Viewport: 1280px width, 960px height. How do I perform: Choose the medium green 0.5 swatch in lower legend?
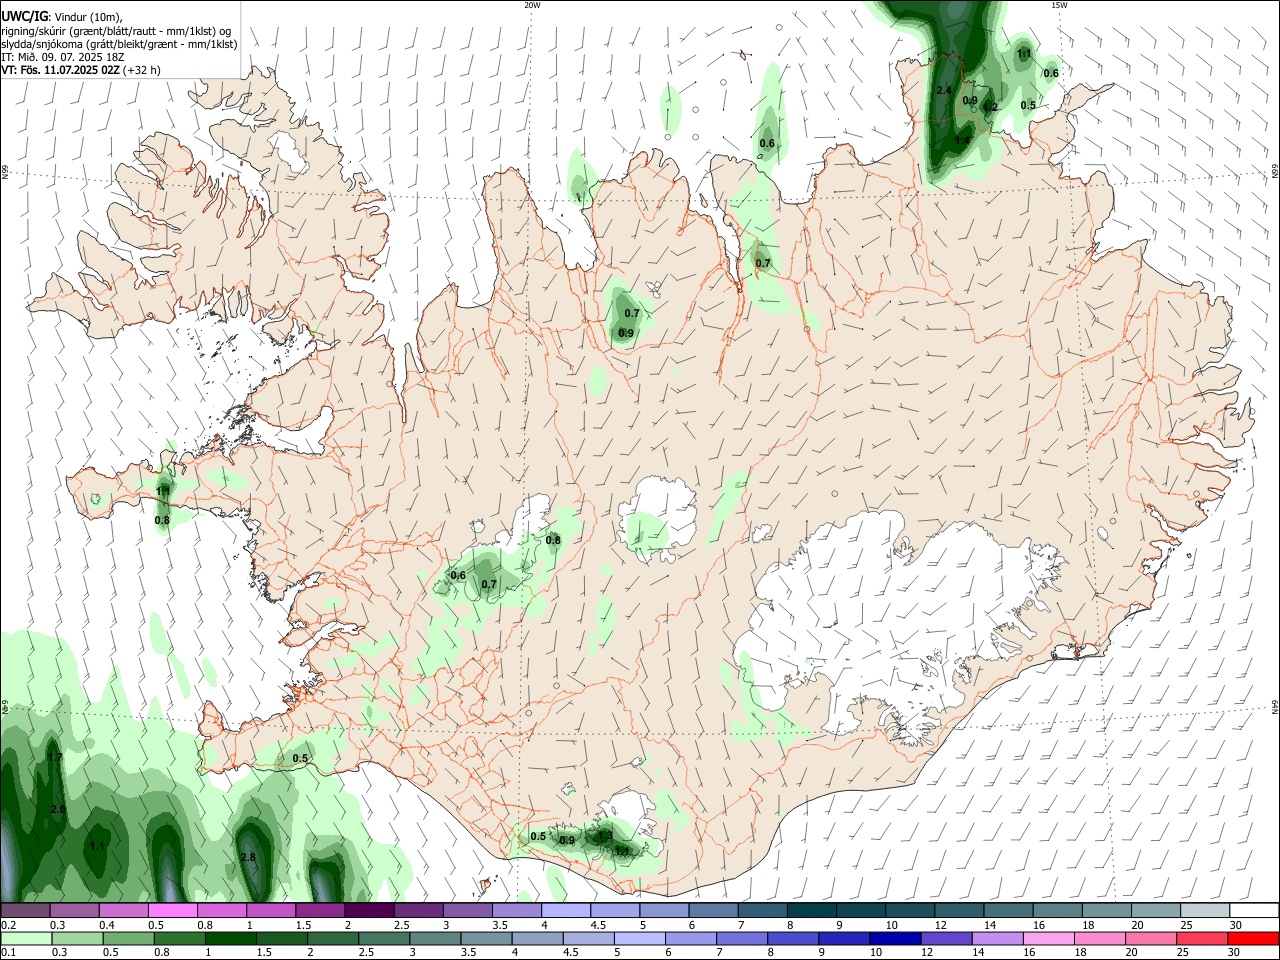[129, 938]
